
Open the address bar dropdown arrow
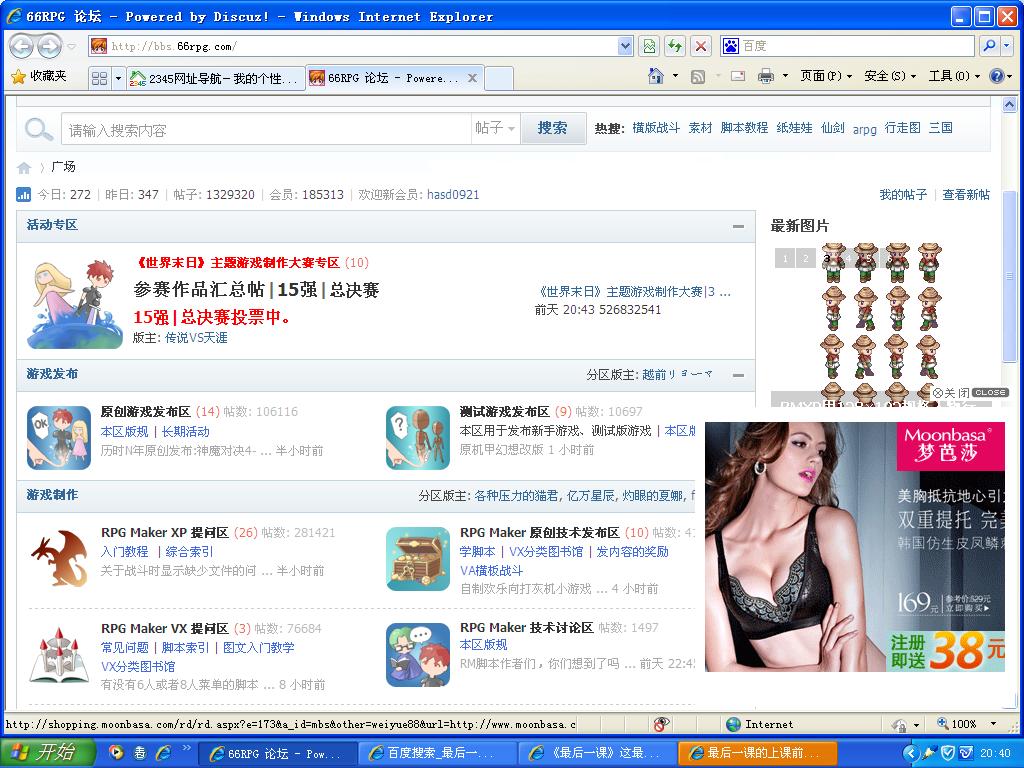[x=625, y=46]
